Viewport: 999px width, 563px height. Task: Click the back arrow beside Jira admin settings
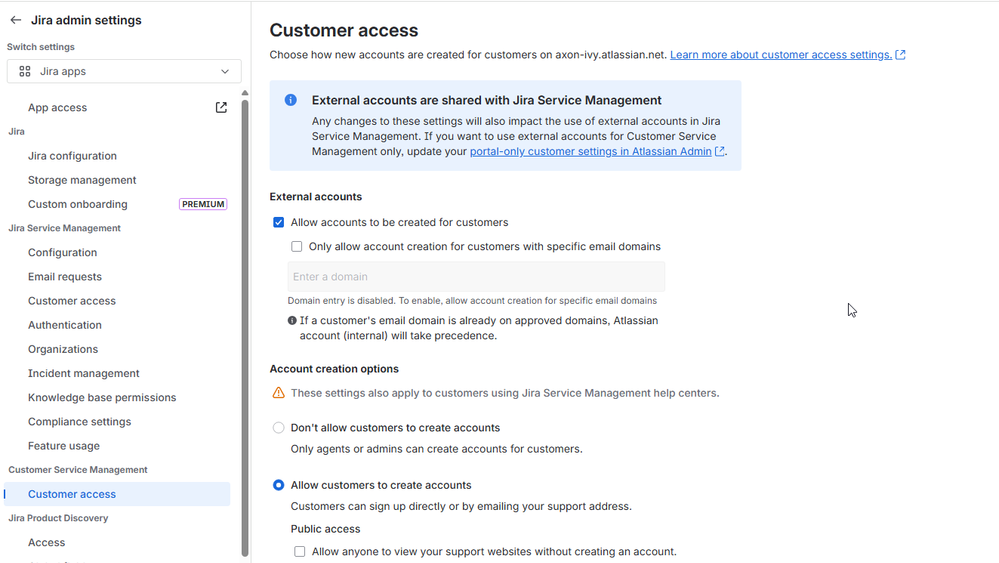coord(16,20)
